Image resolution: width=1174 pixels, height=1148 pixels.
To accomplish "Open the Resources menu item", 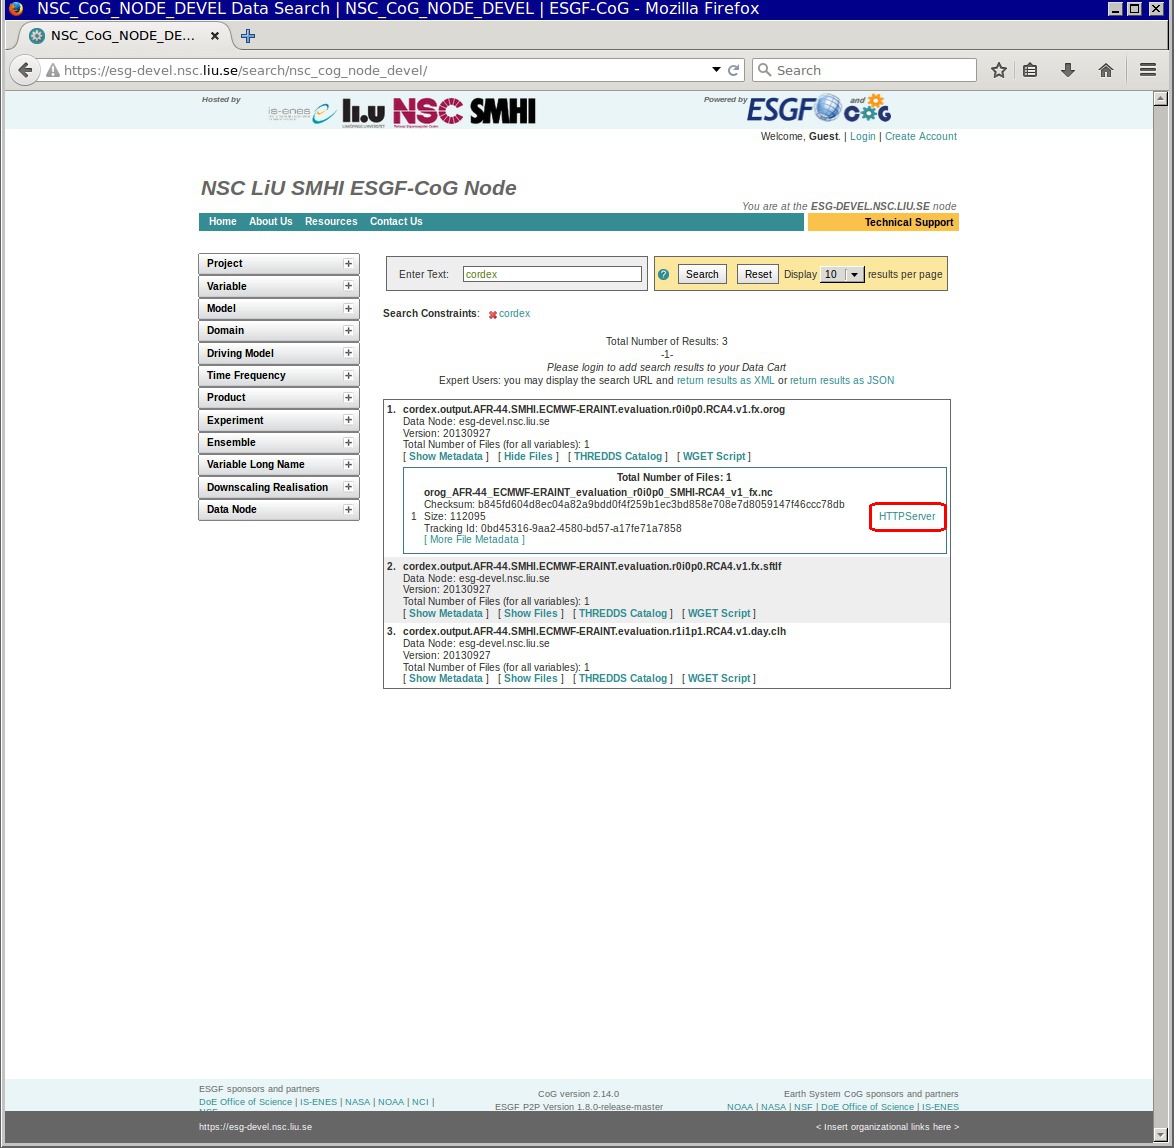I will [331, 222].
